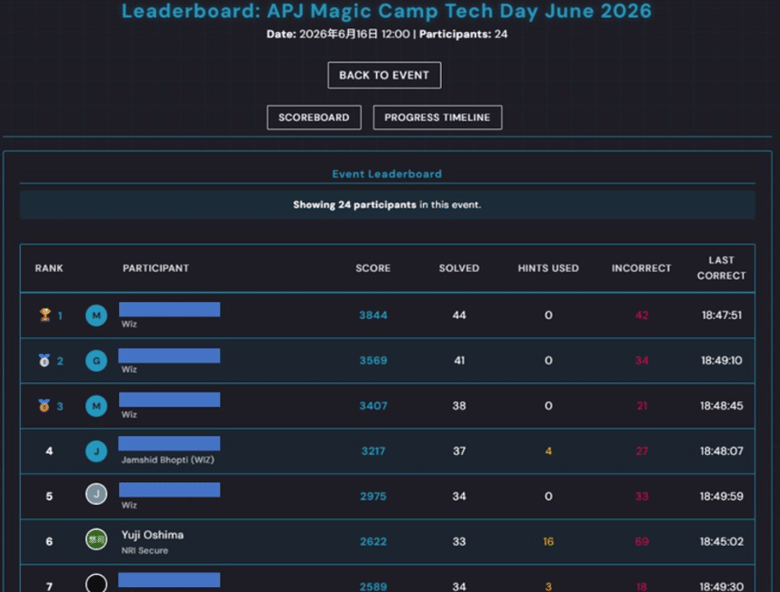Click the Event Leaderboard heading
Screen dimensions: 780x592
(x=387, y=174)
